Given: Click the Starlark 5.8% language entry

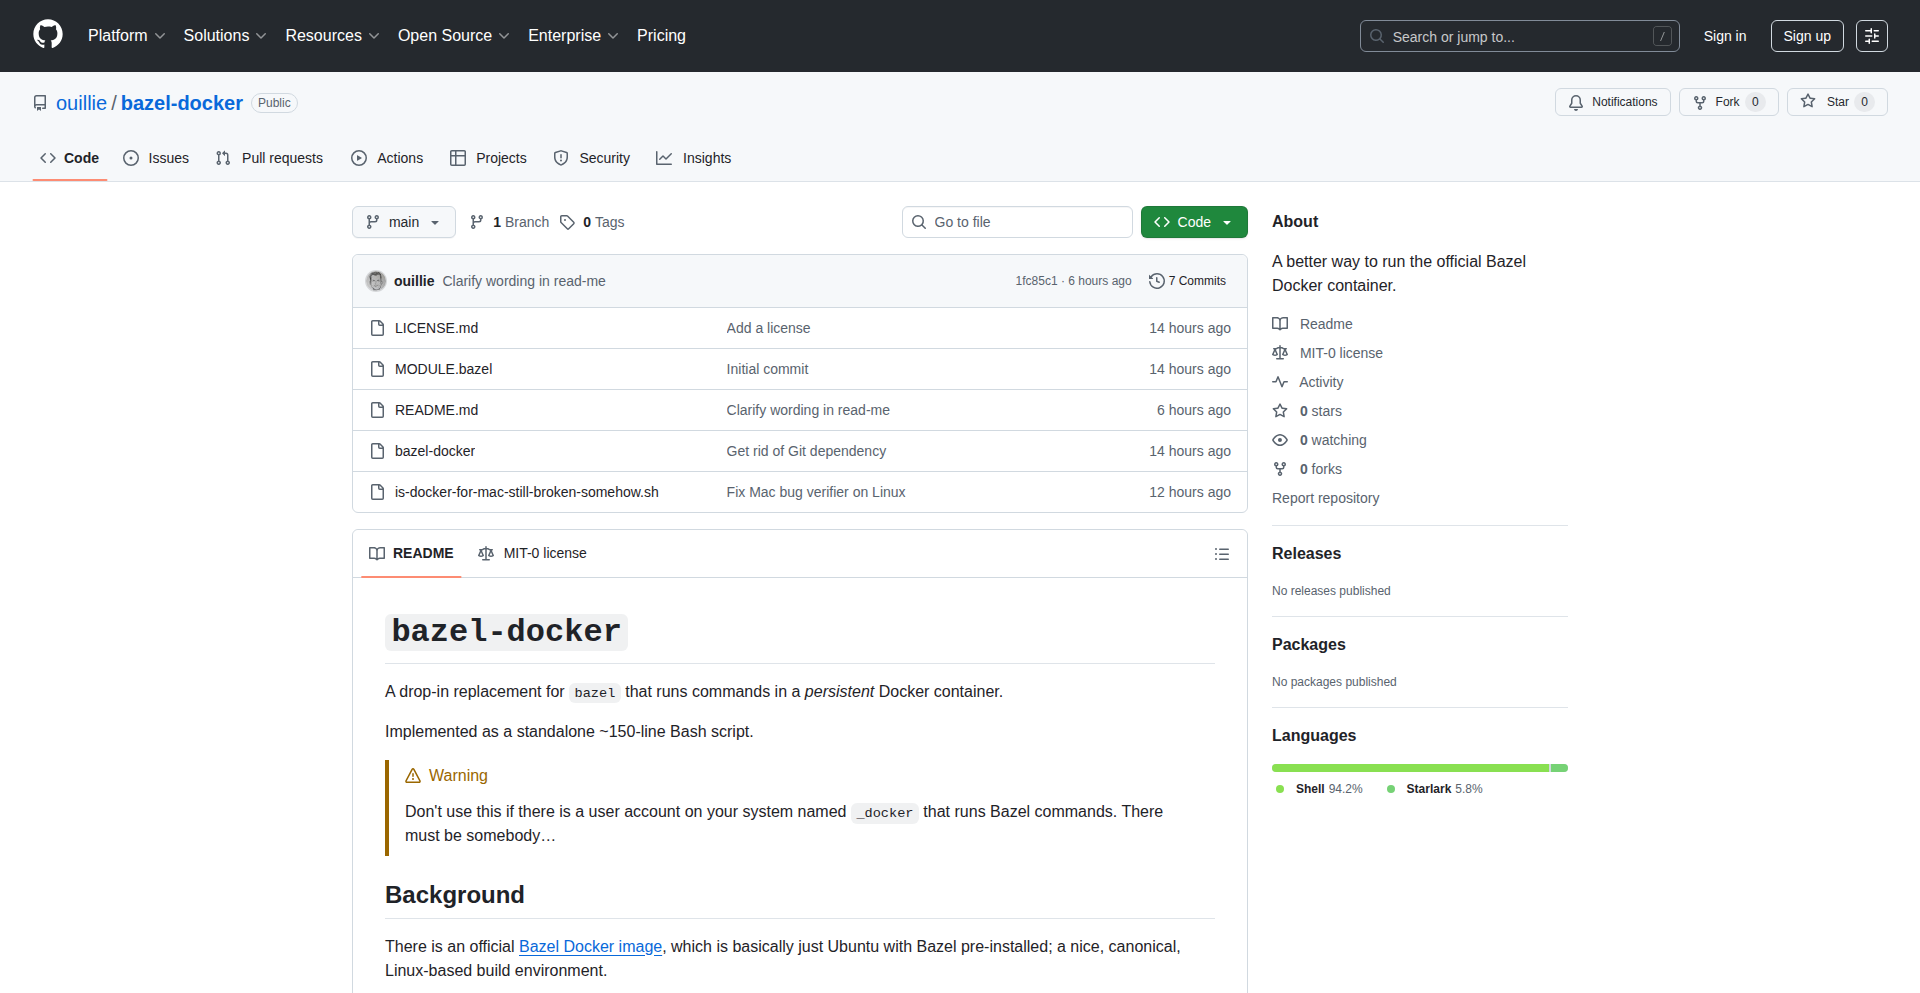Looking at the screenshot, I should click(x=1434, y=789).
